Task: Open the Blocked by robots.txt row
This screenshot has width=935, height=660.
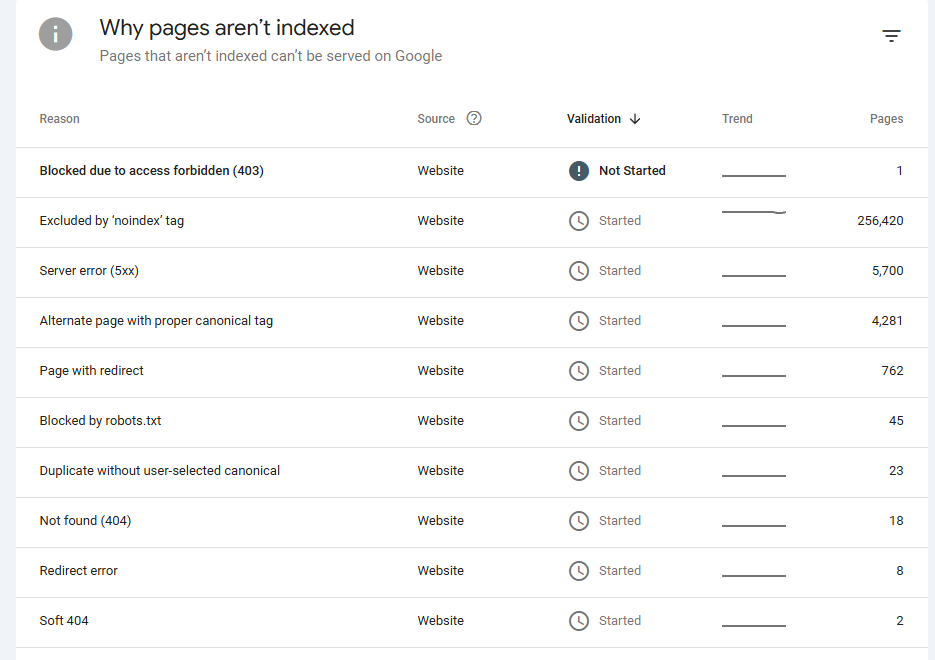Action: click(100, 421)
